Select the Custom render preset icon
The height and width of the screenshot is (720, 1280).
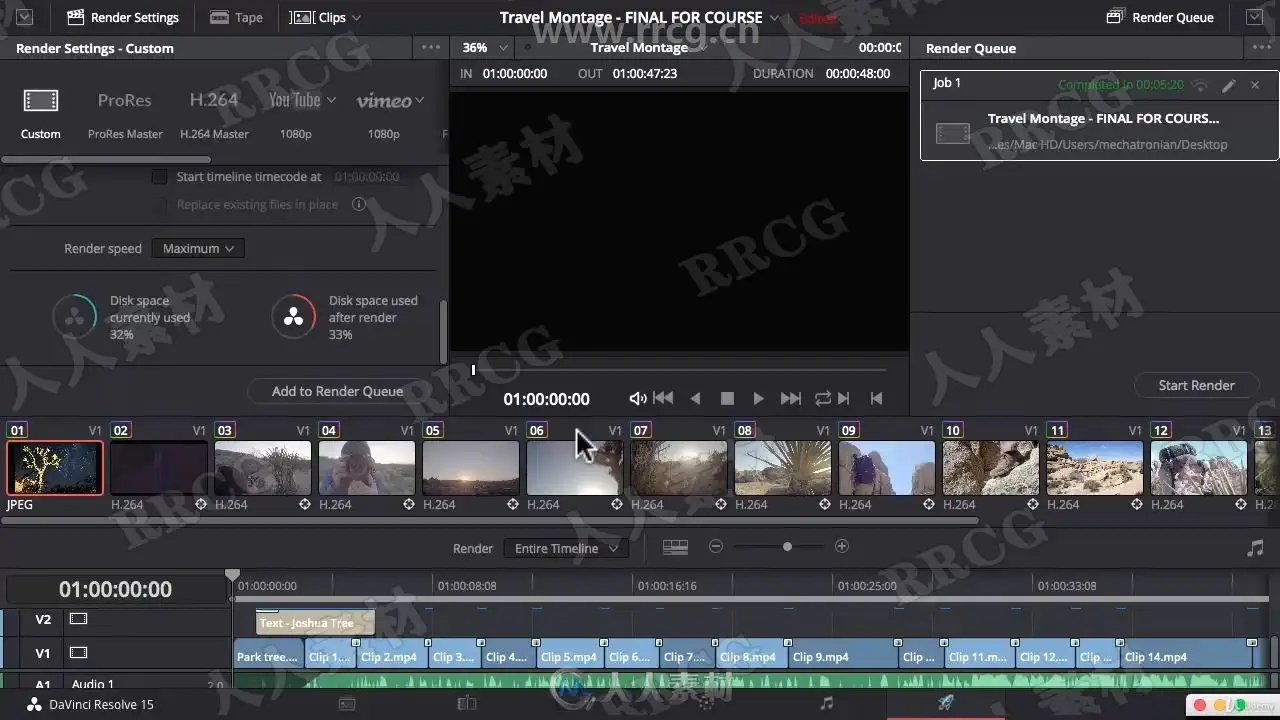(41, 100)
